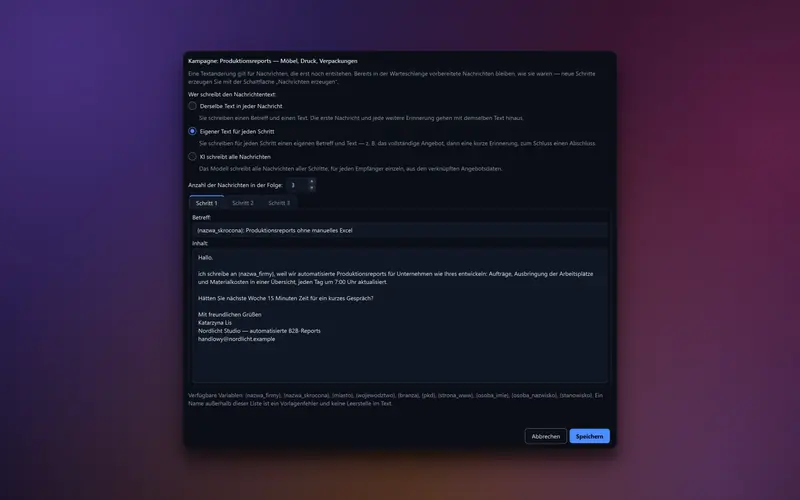
Task: Click the description under 'KI schreibt alle Nachrichten'
Action: (351, 168)
